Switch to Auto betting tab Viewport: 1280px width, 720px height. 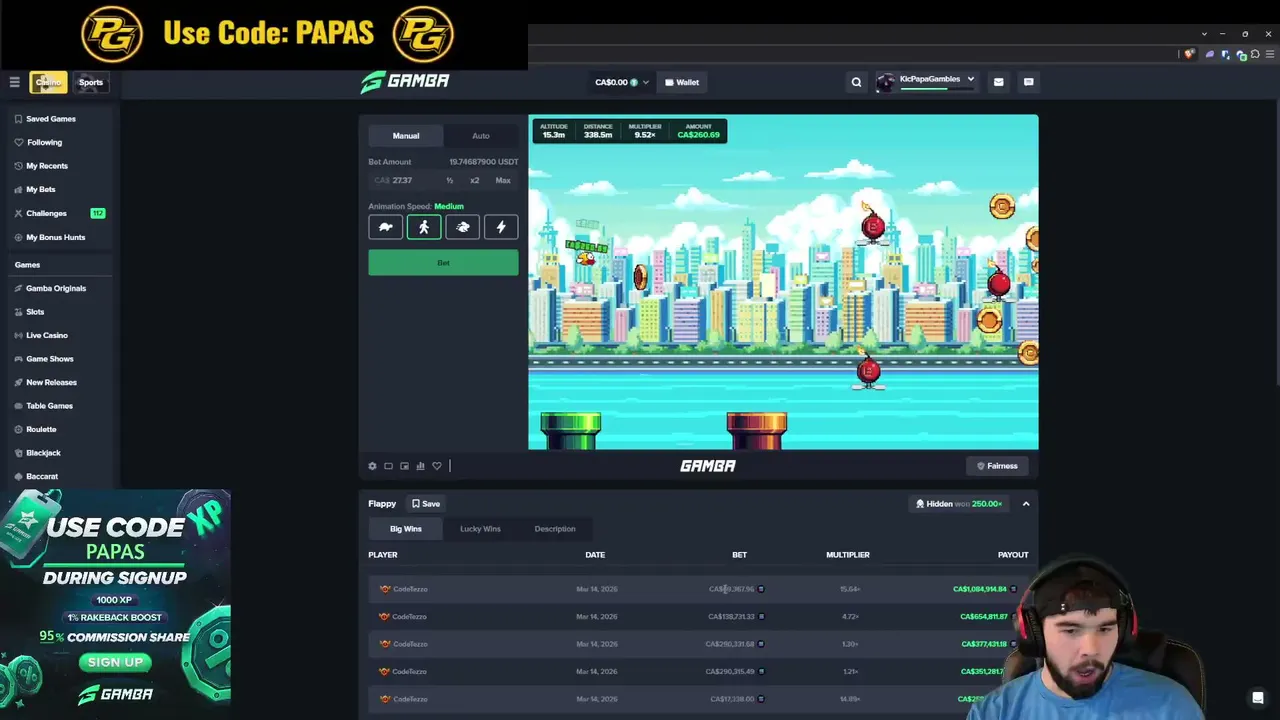click(x=481, y=136)
